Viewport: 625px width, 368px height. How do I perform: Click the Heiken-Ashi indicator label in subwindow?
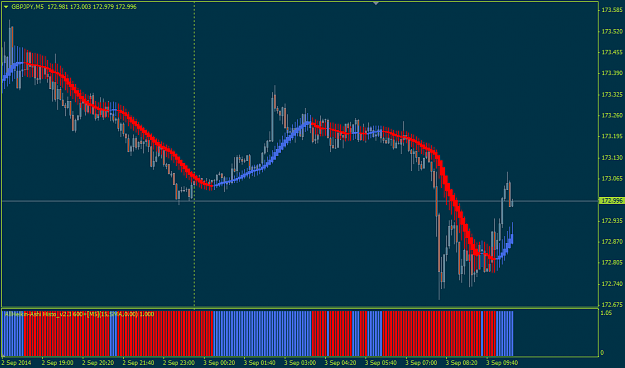(x=79, y=314)
